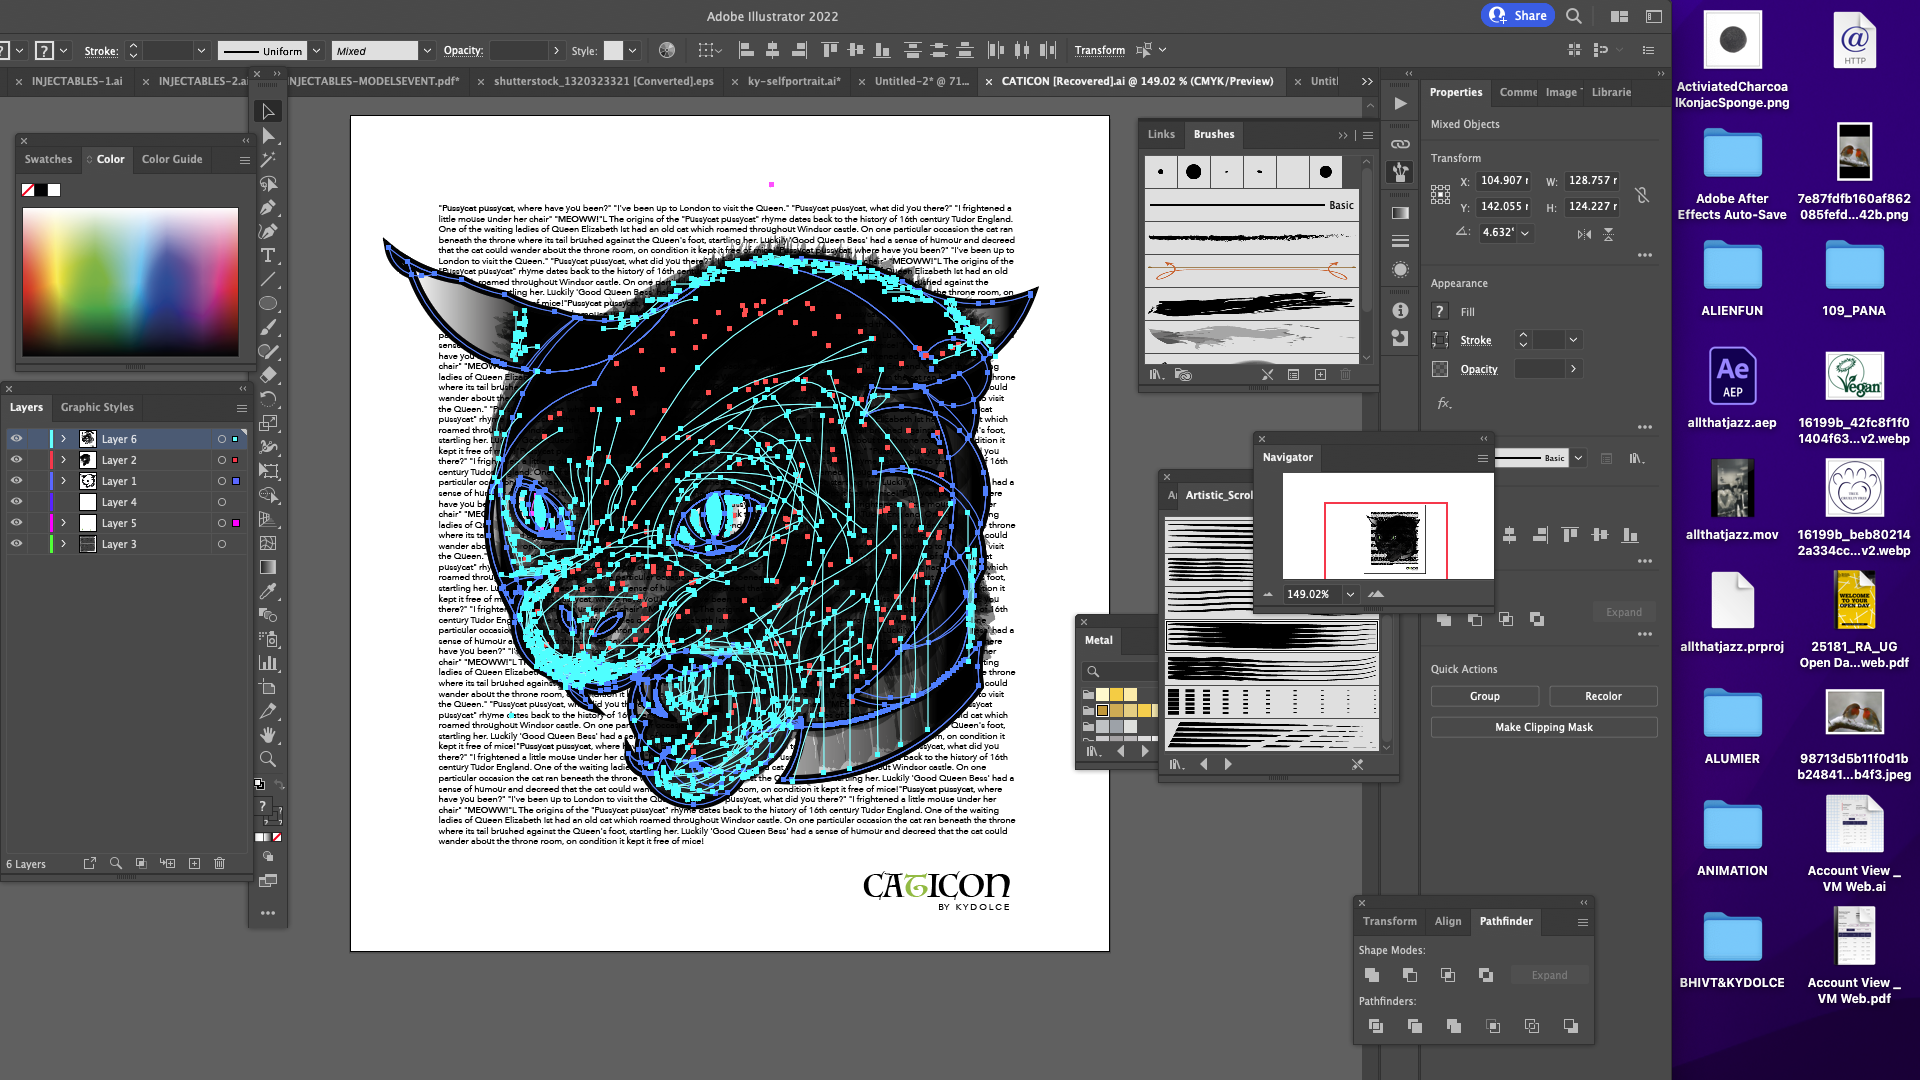
Task: Select the Type tool
Action: (x=267, y=255)
